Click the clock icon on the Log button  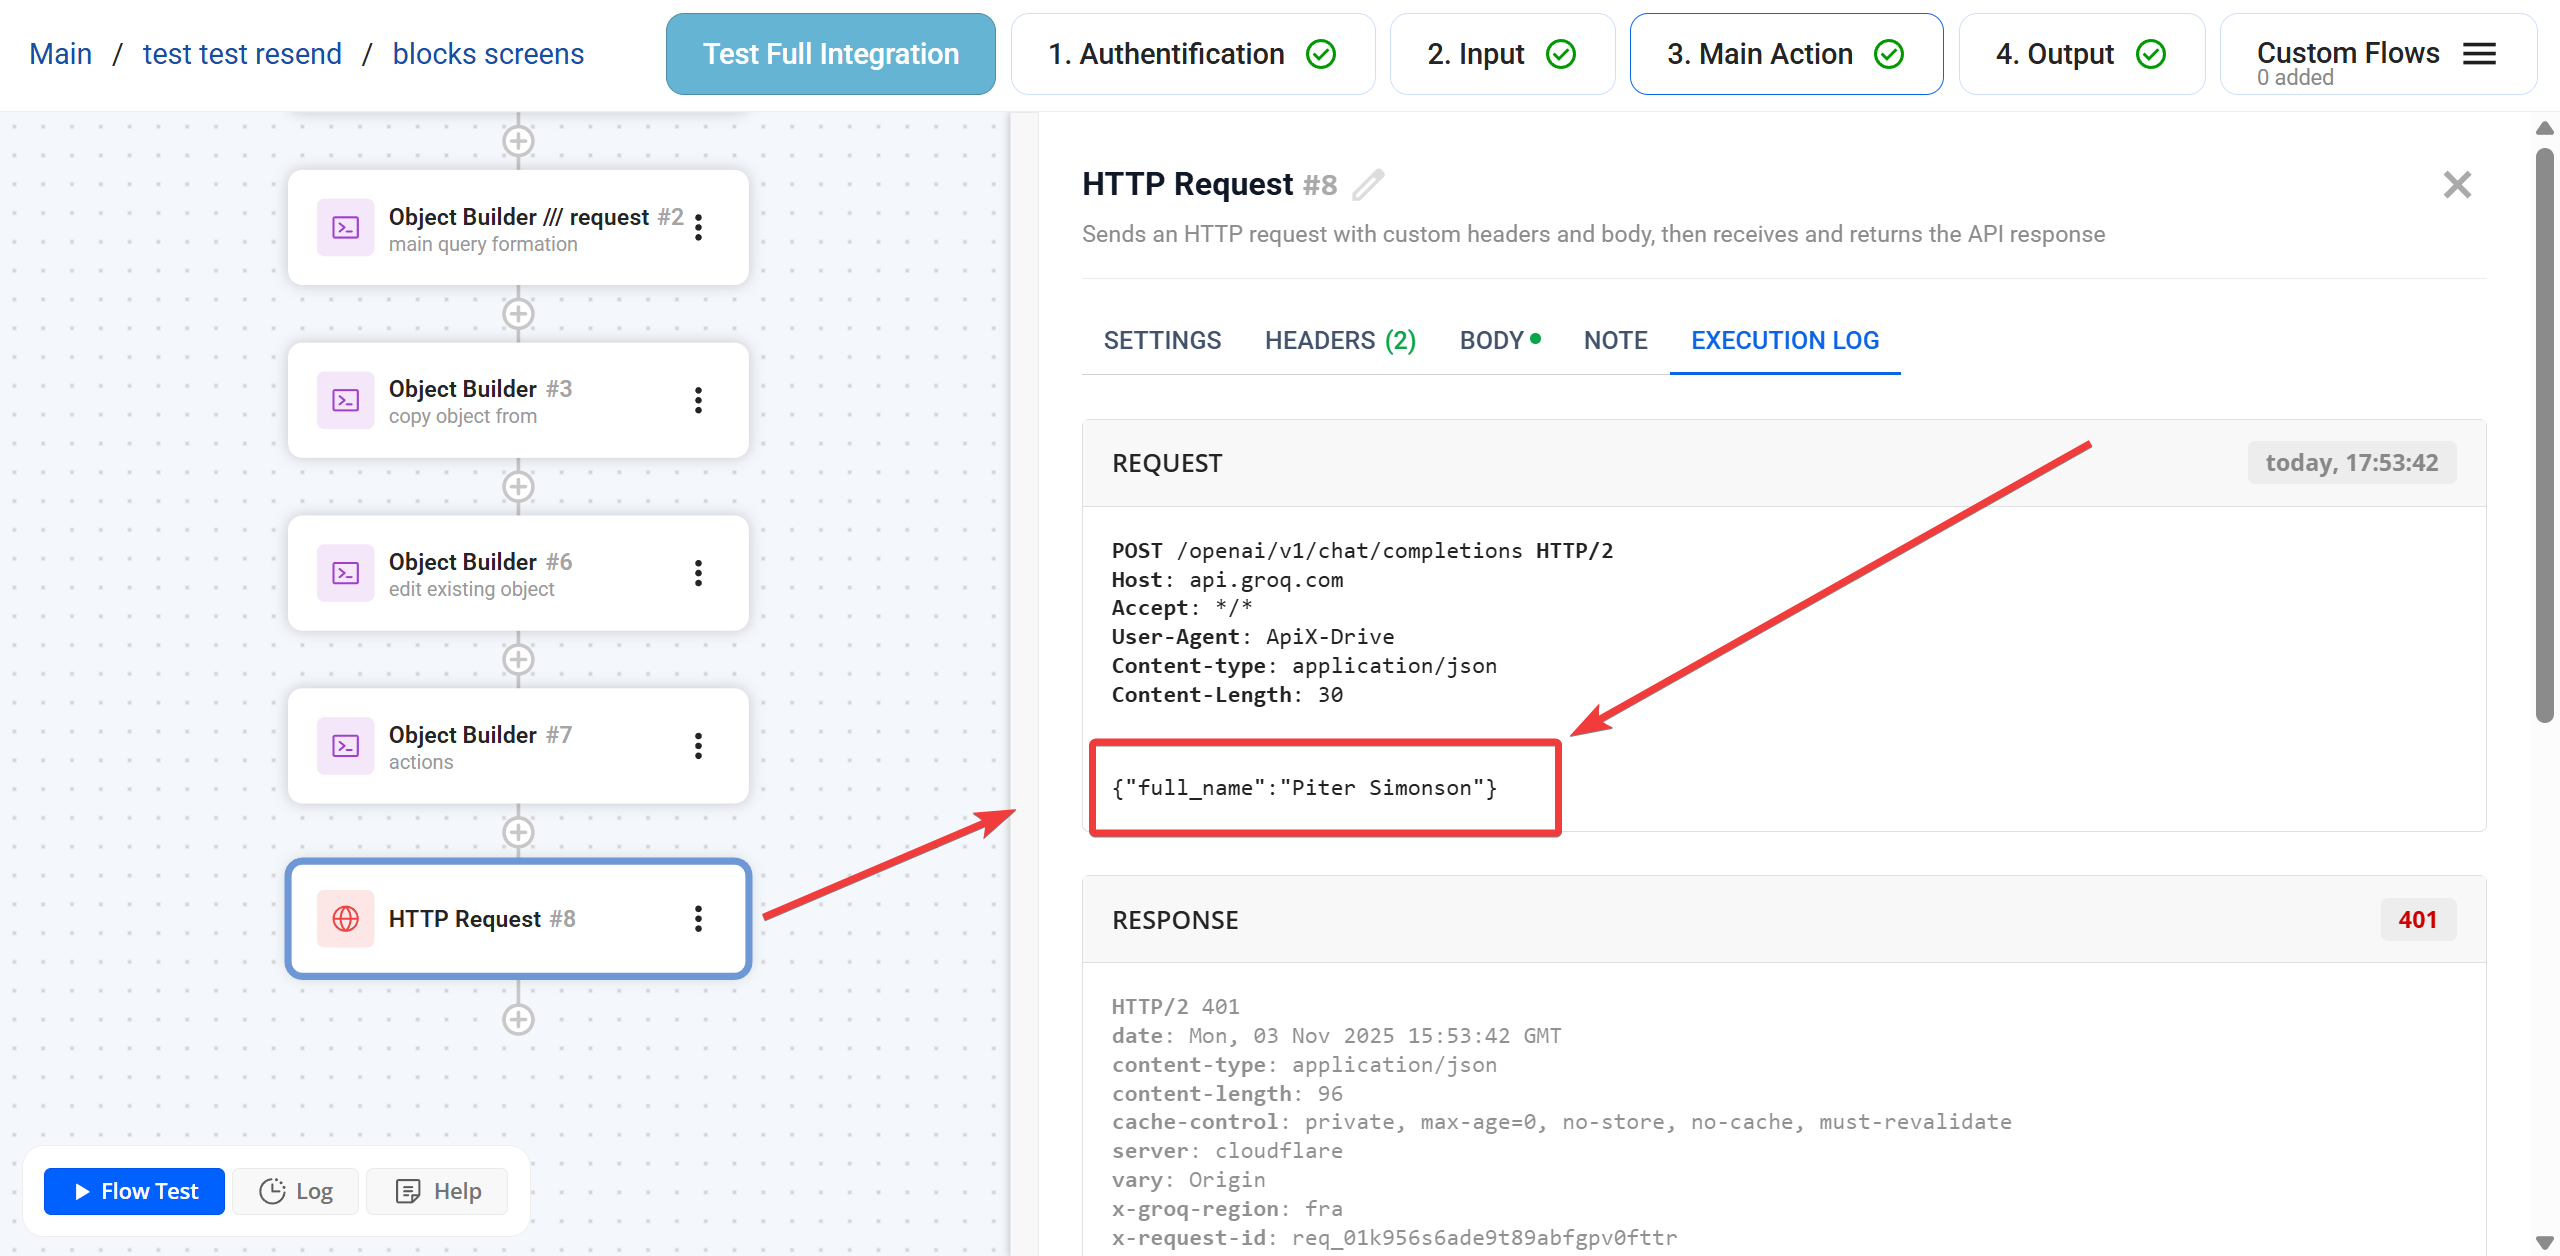[271, 1191]
